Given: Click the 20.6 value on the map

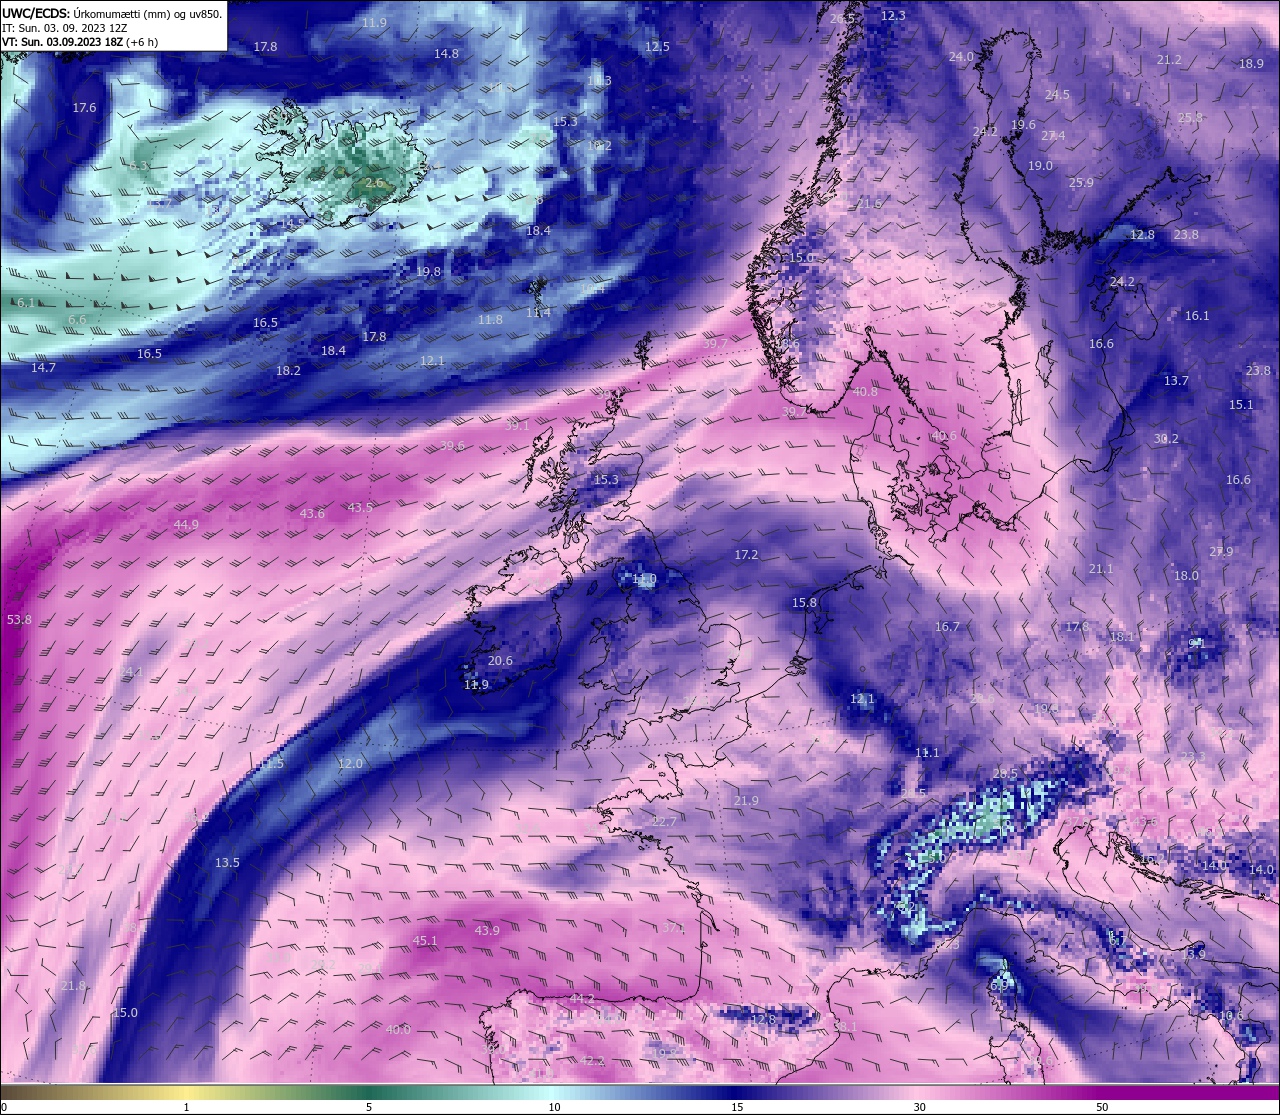Looking at the screenshot, I should (500, 661).
